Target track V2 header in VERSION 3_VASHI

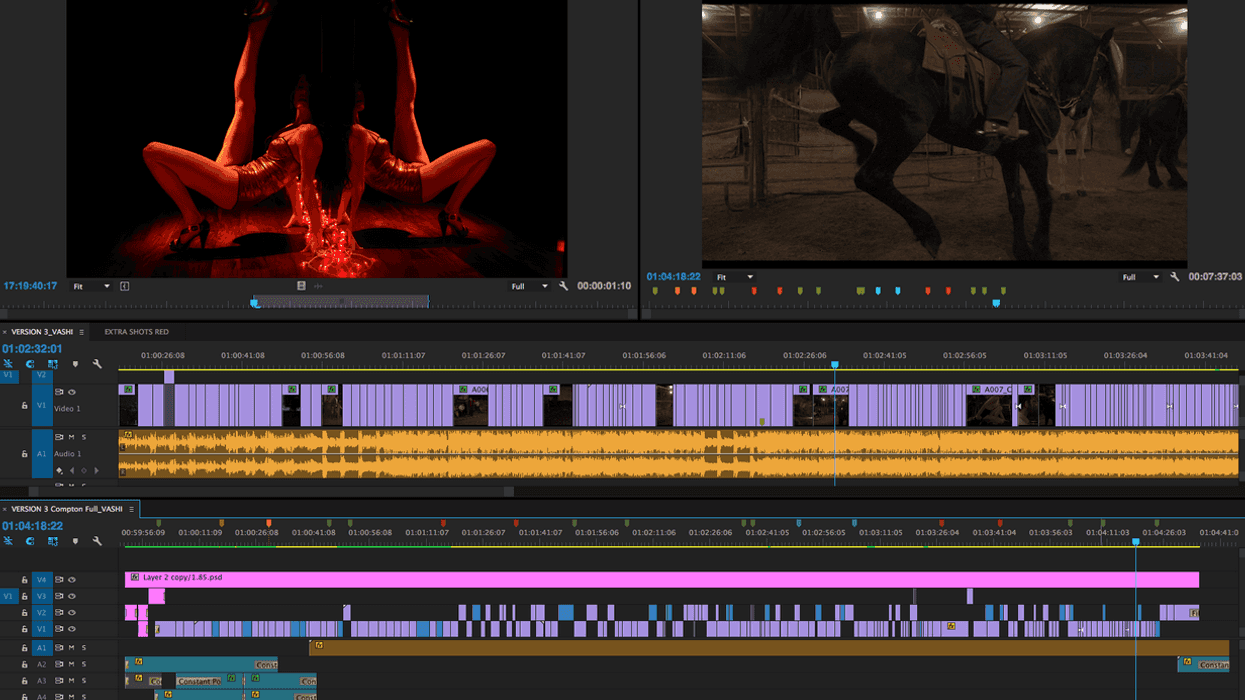point(41,375)
